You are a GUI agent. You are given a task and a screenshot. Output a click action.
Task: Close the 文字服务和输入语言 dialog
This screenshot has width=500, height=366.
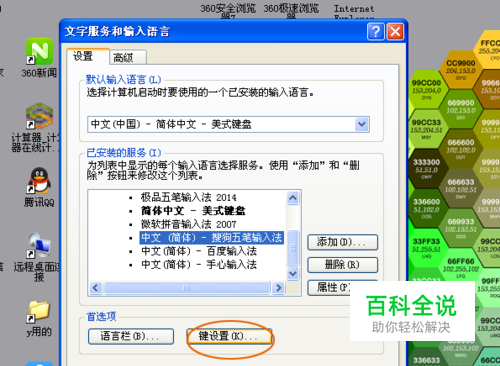pyautogui.click(x=395, y=32)
